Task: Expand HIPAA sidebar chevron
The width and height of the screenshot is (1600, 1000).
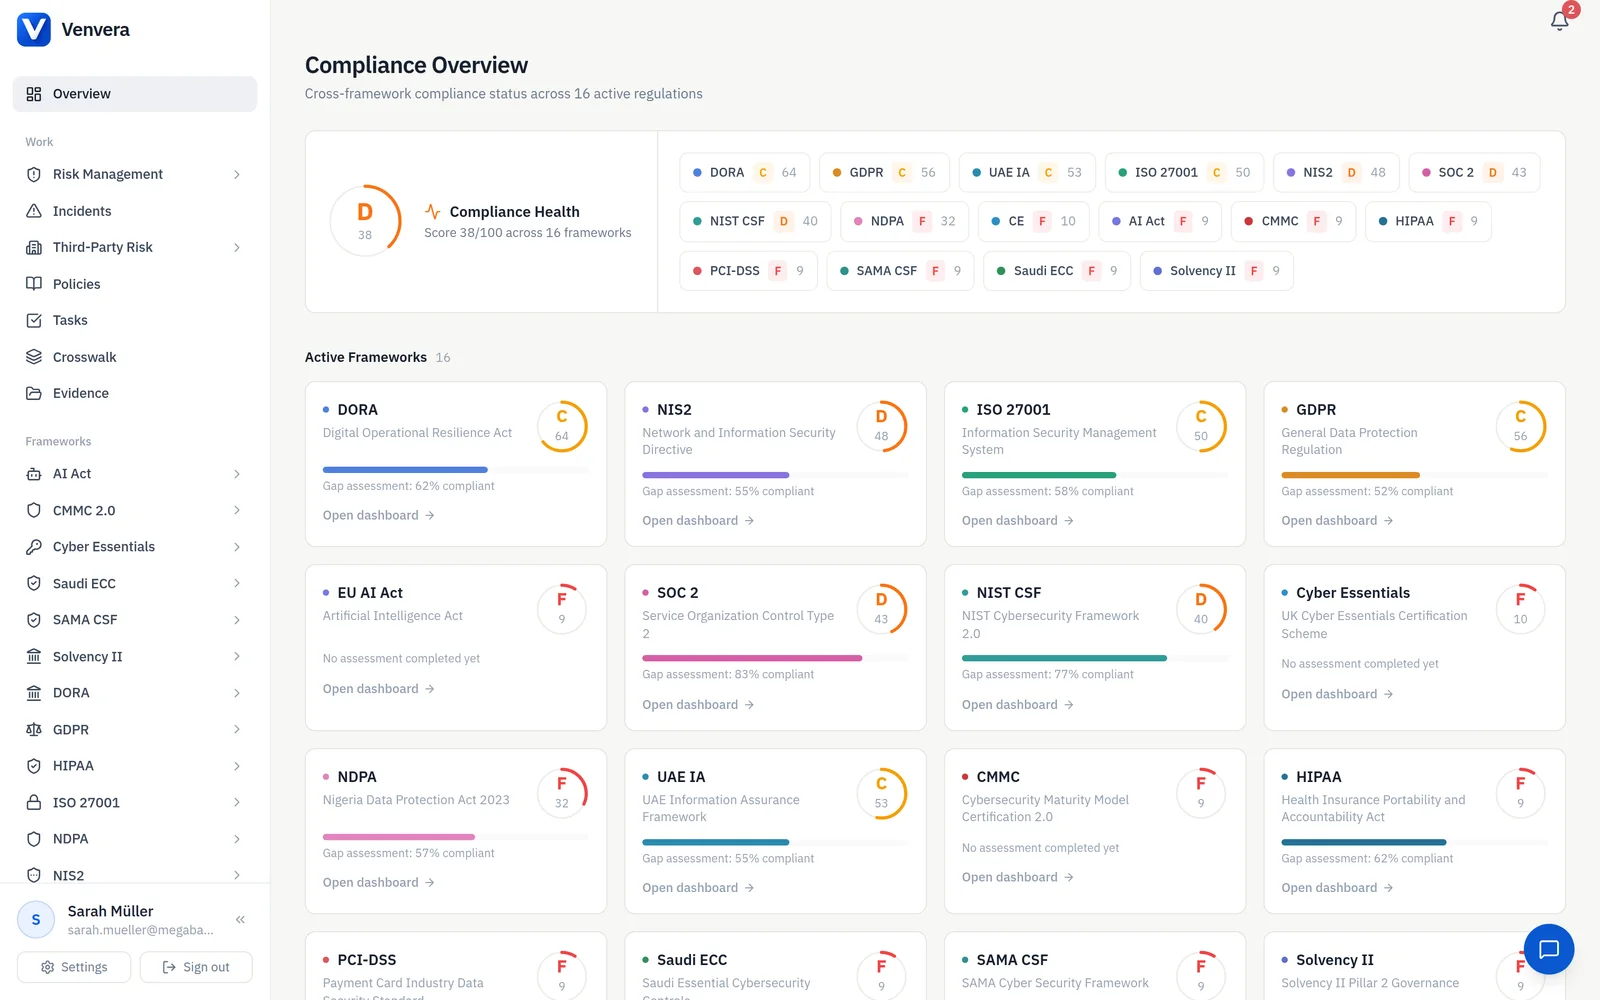Action: click(x=237, y=766)
